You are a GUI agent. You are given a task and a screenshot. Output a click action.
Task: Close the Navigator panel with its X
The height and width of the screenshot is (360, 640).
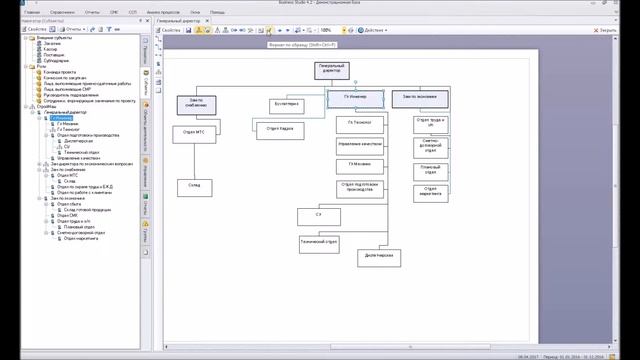(x=147, y=21)
